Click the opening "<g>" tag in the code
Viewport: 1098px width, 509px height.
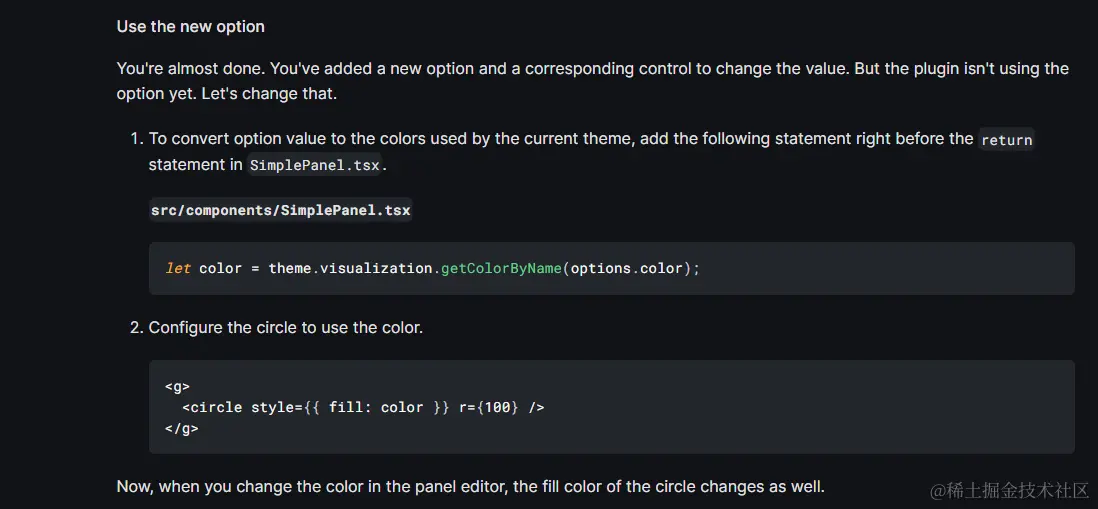pyautogui.click(x=177, y=386)
